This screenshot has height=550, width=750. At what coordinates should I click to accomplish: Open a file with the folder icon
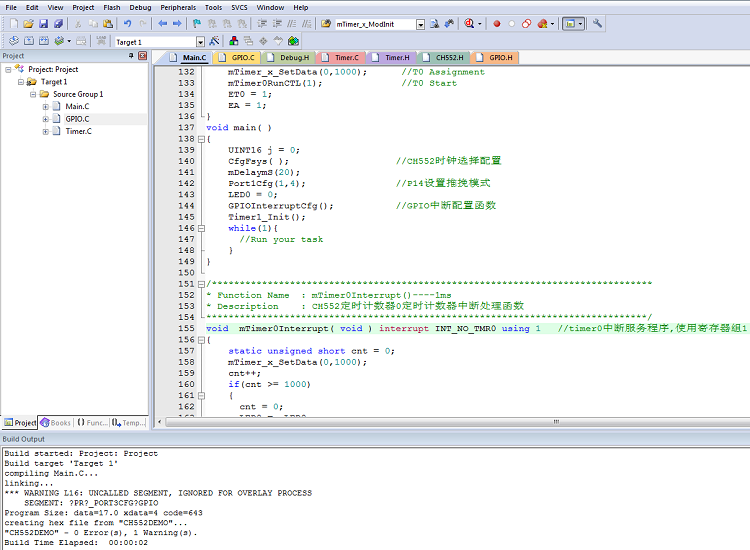28,23
